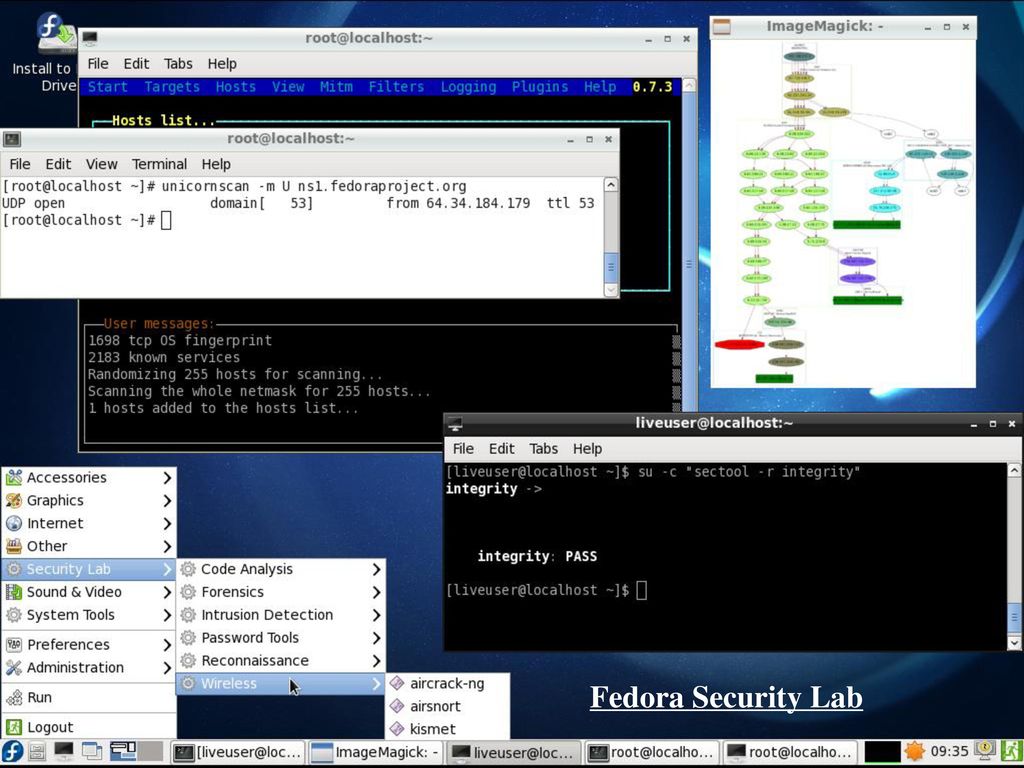This screenshot has height=768, width=1024.
Task: Open the Mitm menu in ettercap
Action: (x=336, y=87)
